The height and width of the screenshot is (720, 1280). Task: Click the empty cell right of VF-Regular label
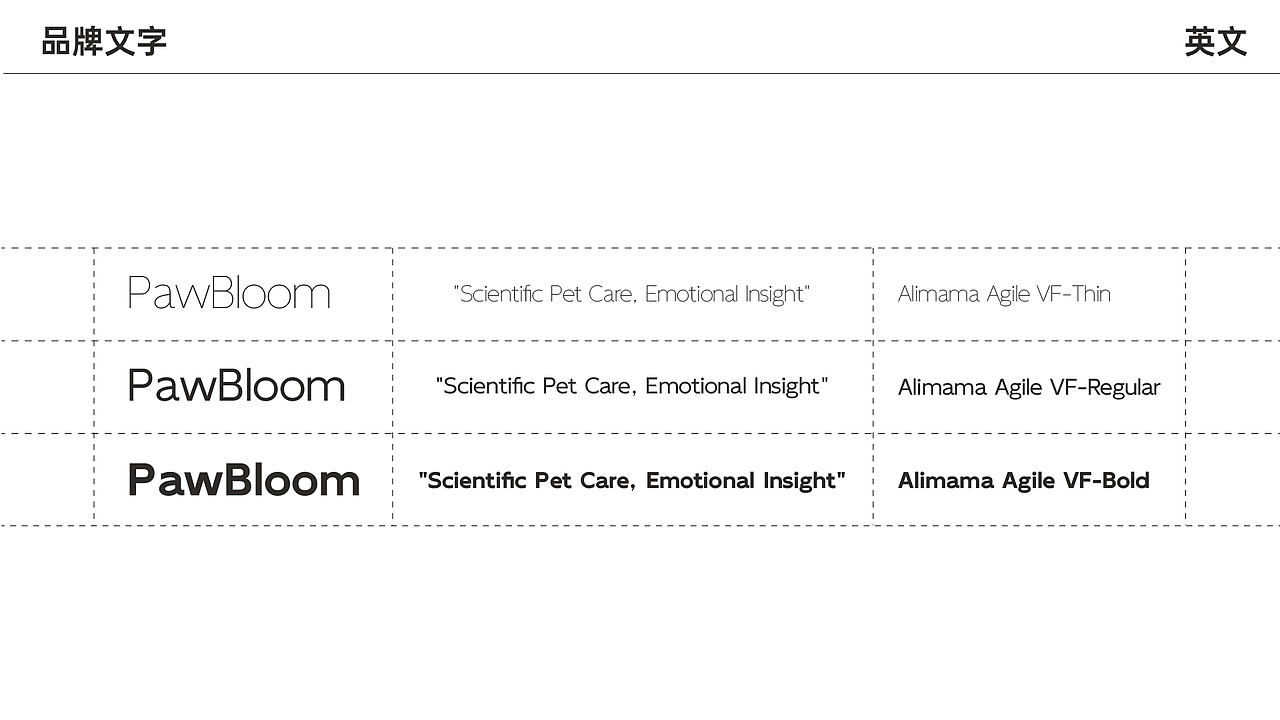click(1232, 387)
